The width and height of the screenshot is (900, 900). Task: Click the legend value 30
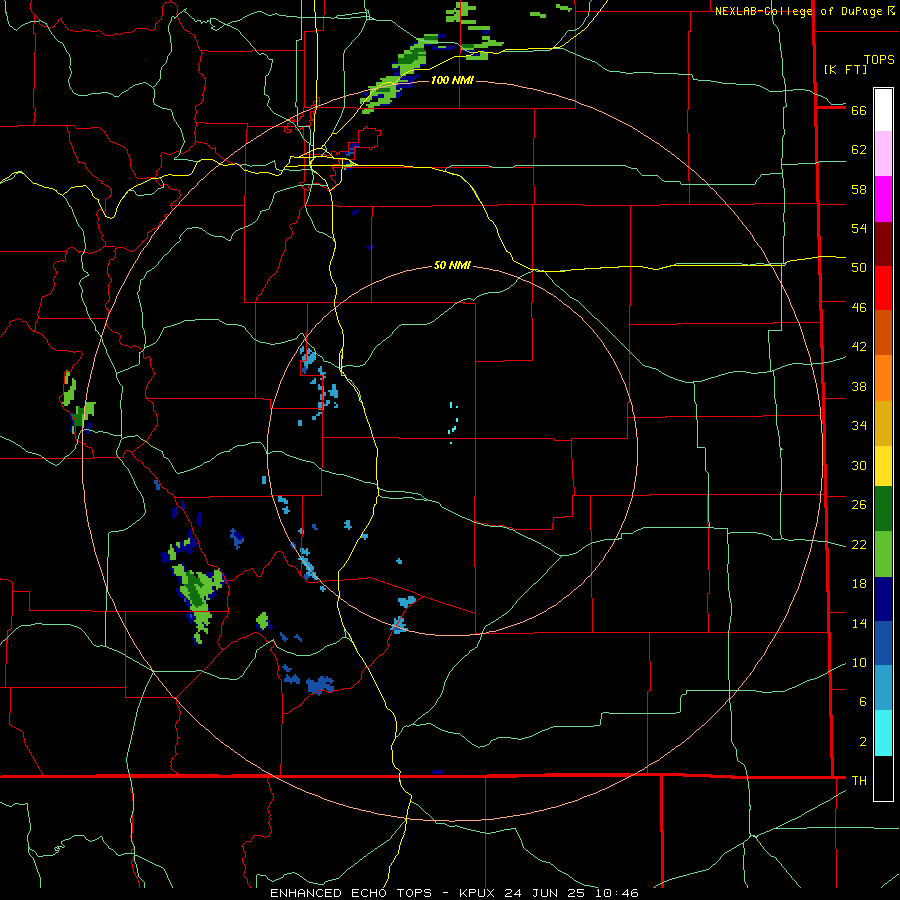point(859,465)
